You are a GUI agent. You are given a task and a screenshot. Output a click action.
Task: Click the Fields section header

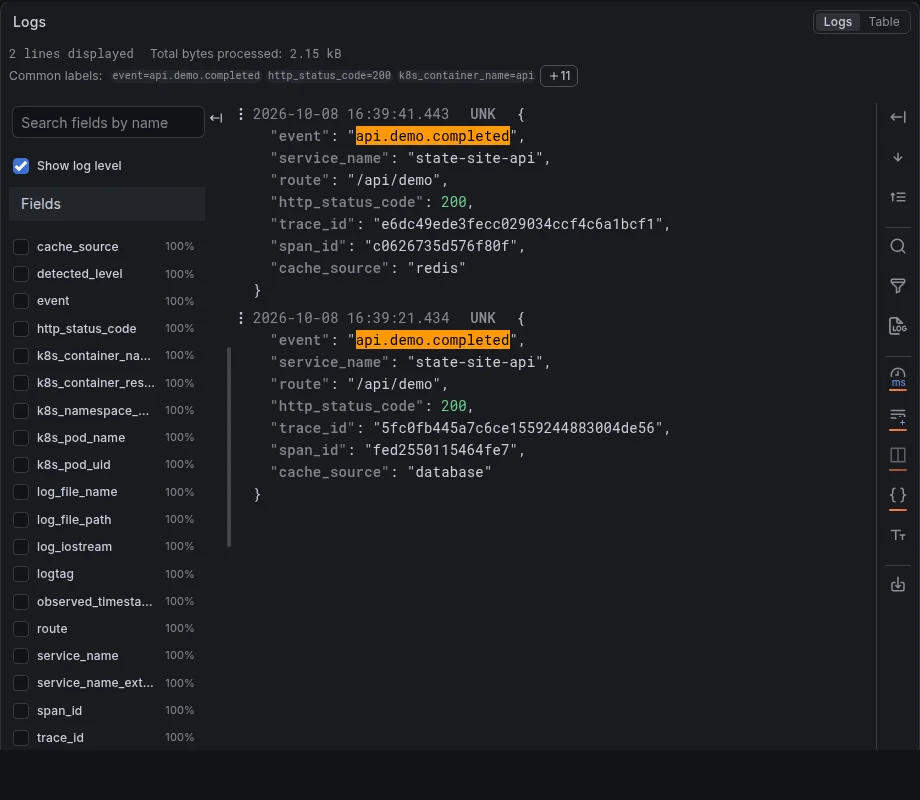click(107, 204)
